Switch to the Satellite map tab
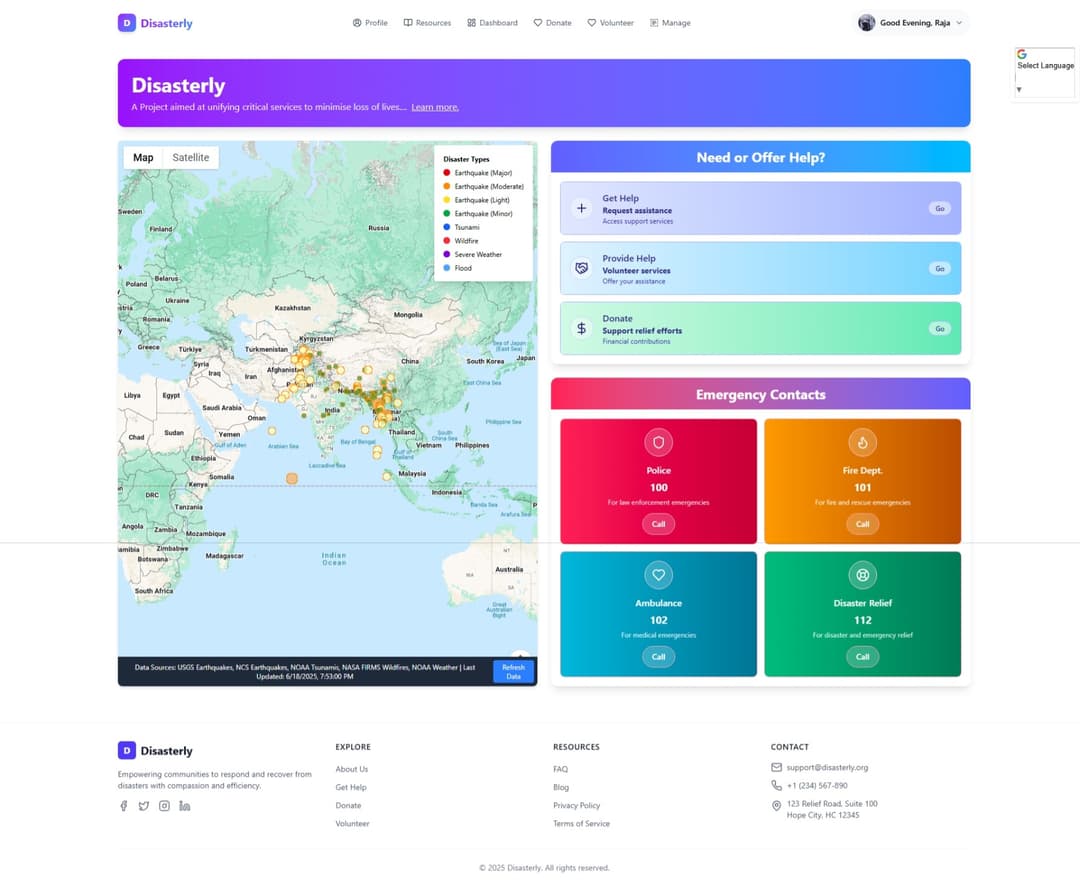1080x891 pixels. point(190,157)
